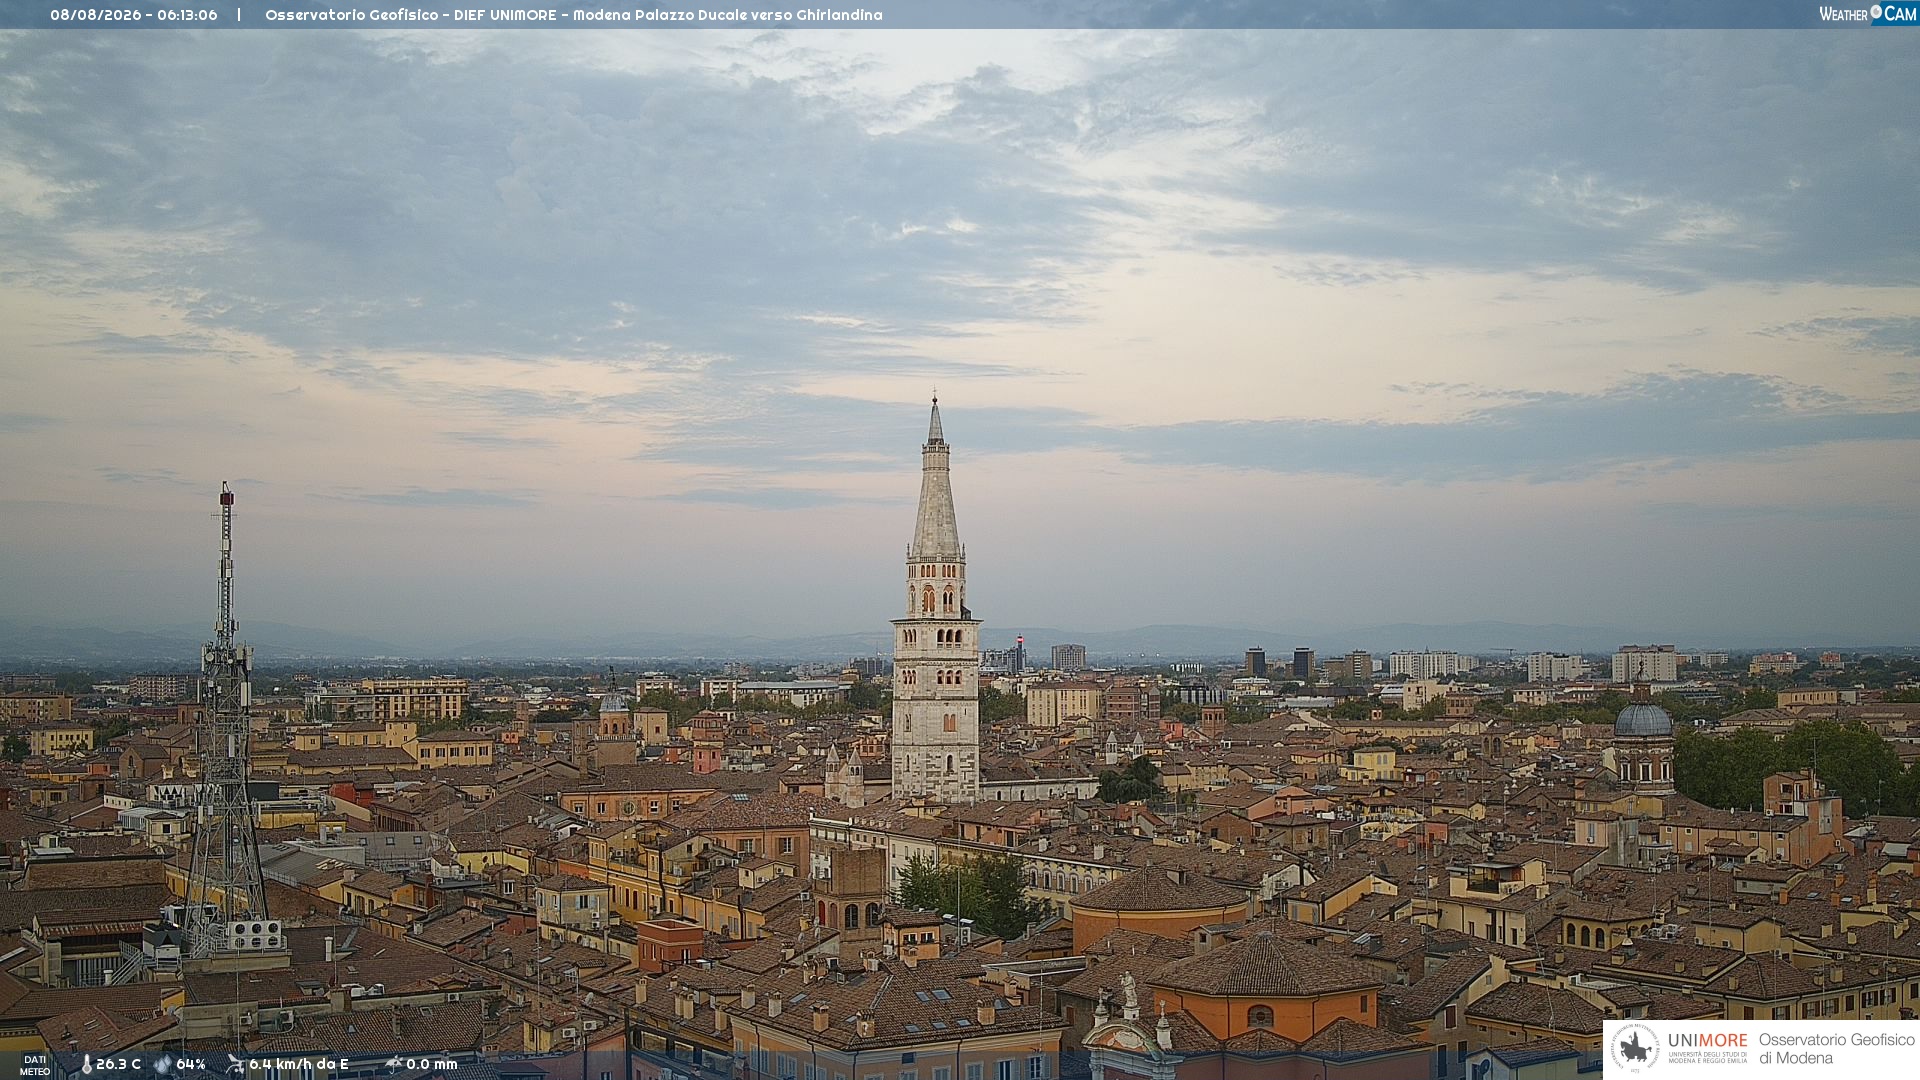
Task: Click the Osservatorio Geofisico DIEF UNIMORE camera title
Action: [x=574, y=15]
